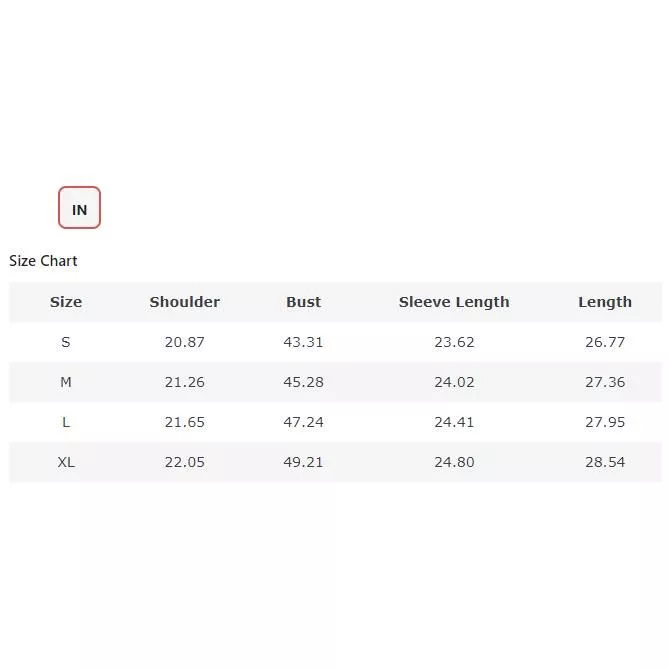Click bust value 45.28 for size M
This screenshot has height=669, width=669.
[303, 382]
